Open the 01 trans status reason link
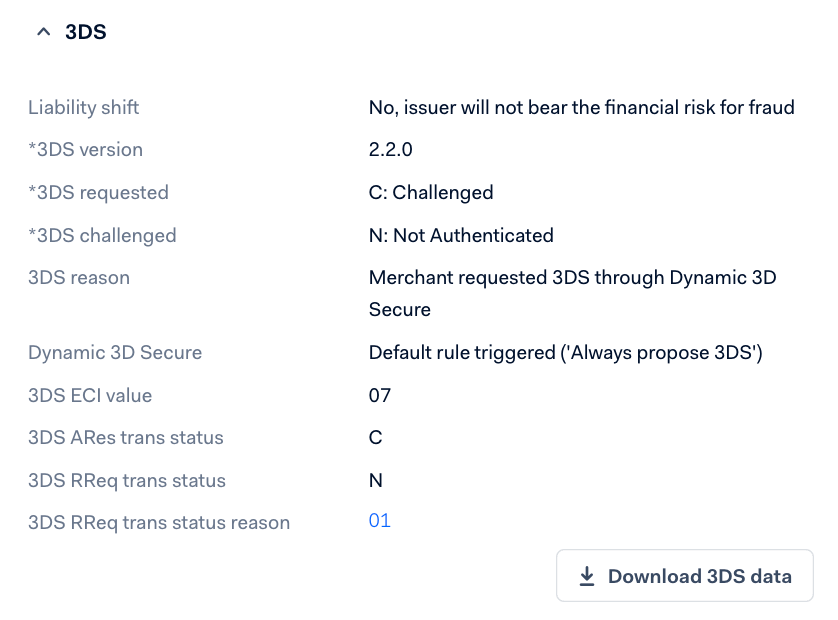Viewport: 838px width, 620px height. click(x=380, y=521)
